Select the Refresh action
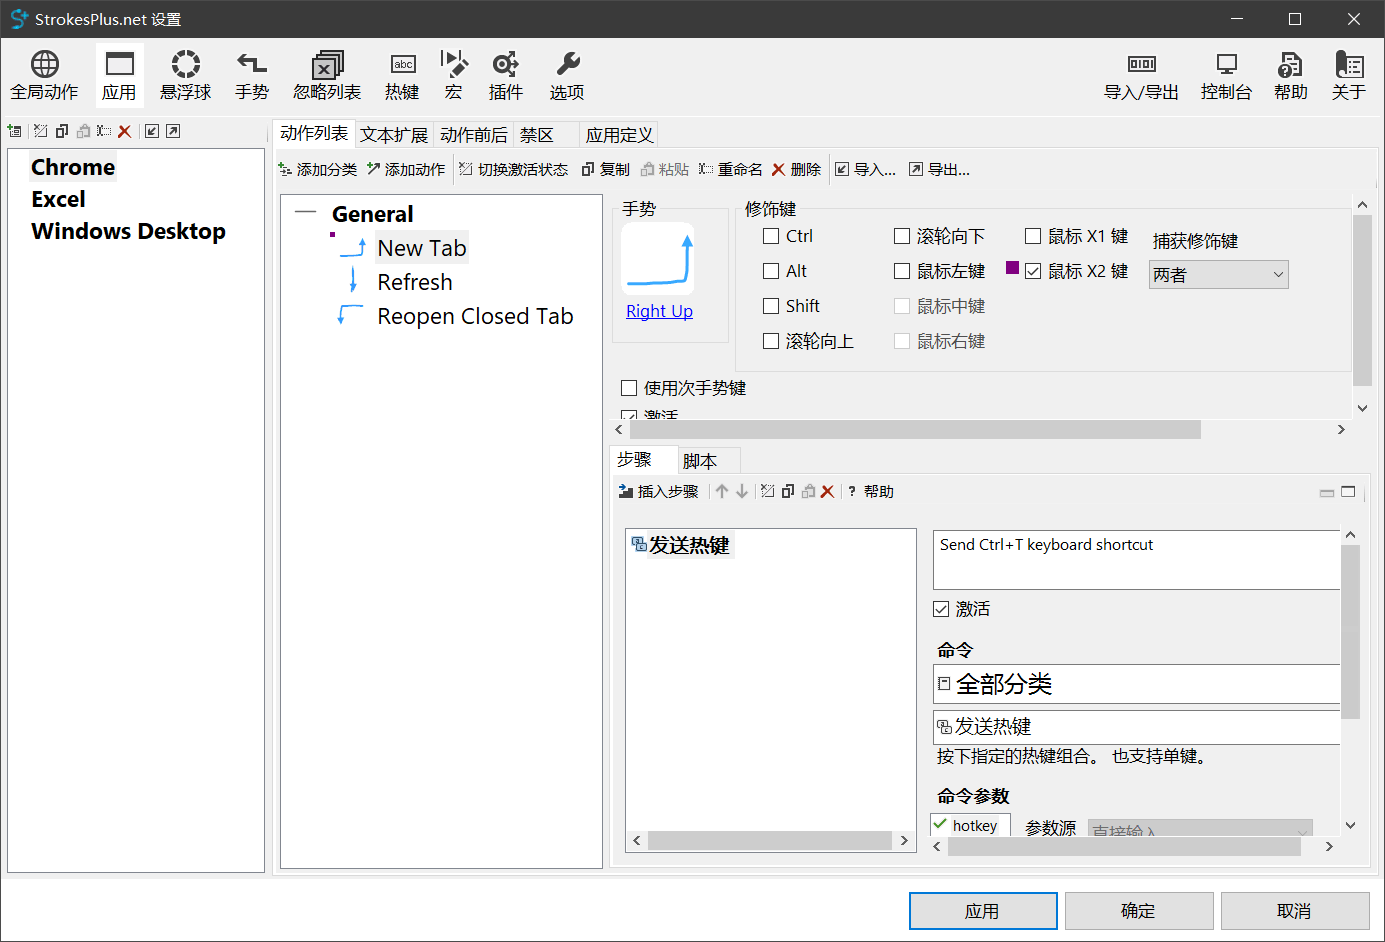 click(415, 282)
